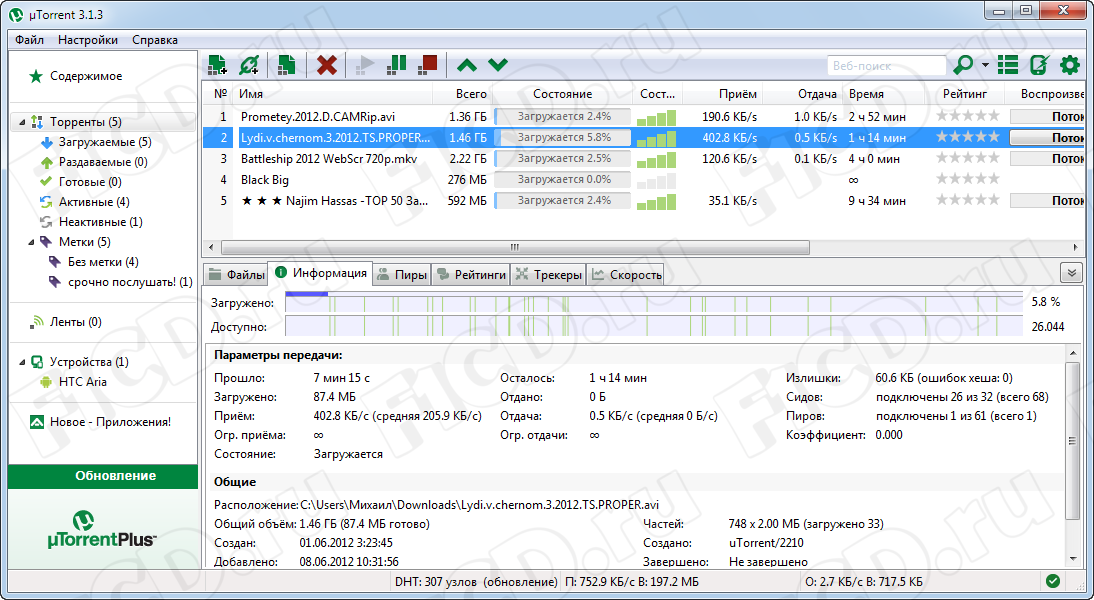Click the DHT: 307 узлов status text

point(477,581)
